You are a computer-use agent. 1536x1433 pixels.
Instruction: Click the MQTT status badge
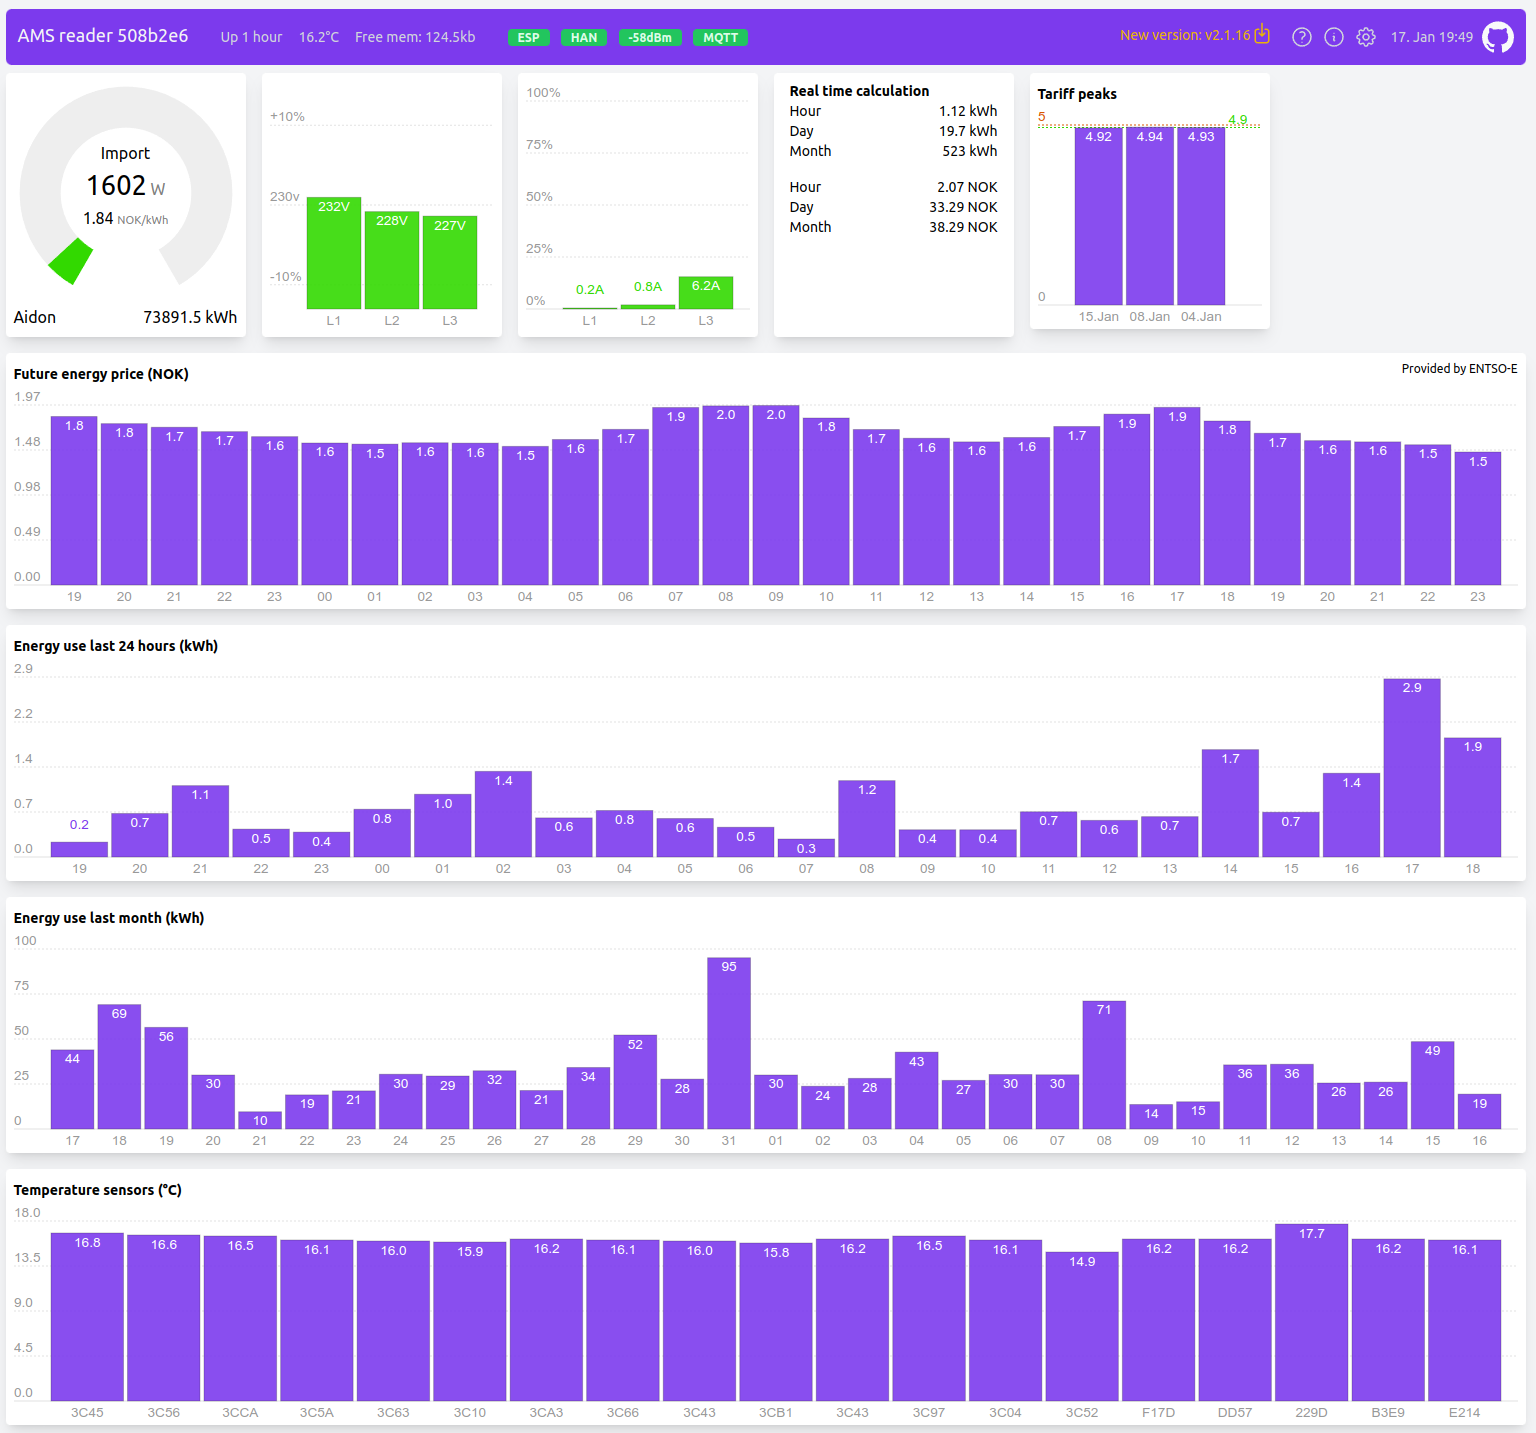coord(720,38)
